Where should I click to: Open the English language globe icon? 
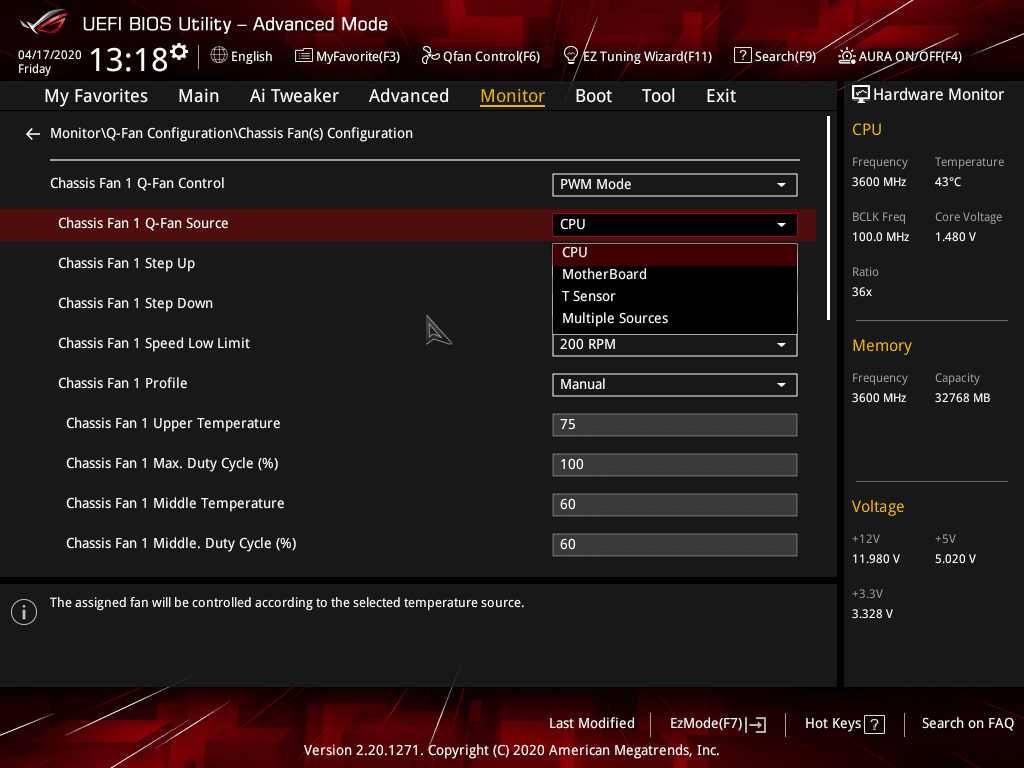[x=219, y=56]
